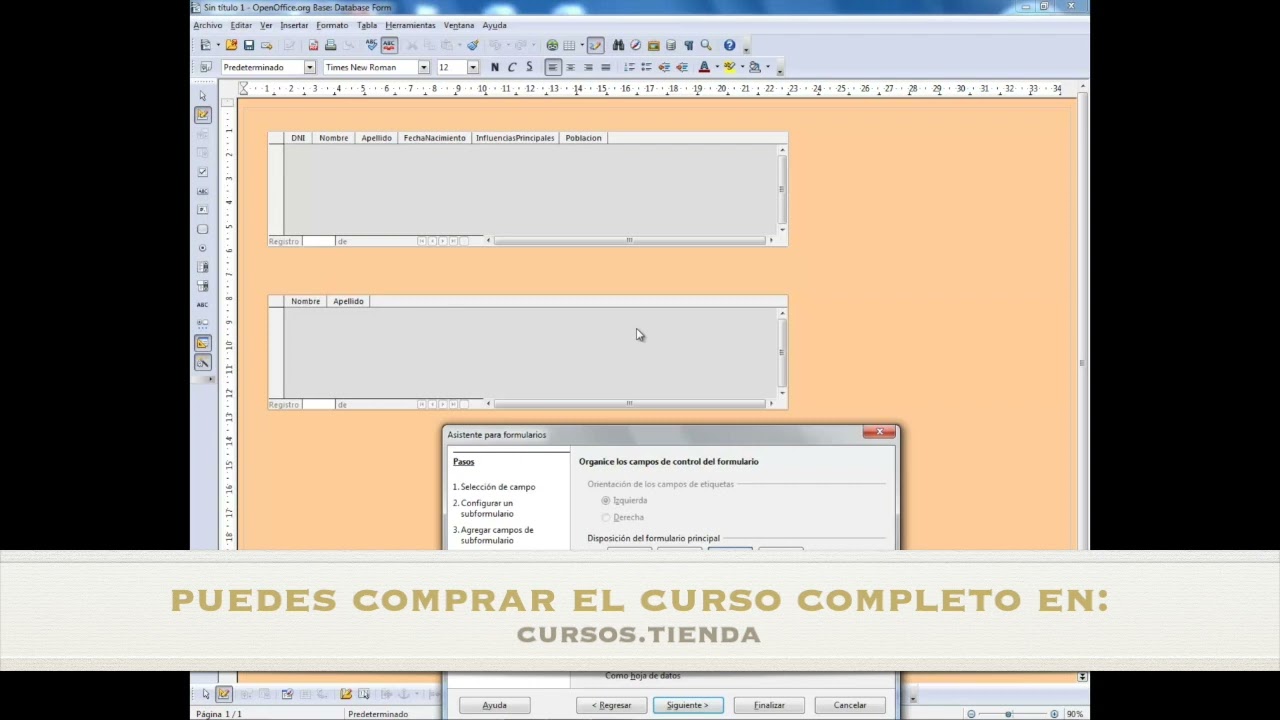Image resolution: width=1280 pixels, height=720 pixels.
Task: Click the Help question mark icon
Action: [729, 45]
